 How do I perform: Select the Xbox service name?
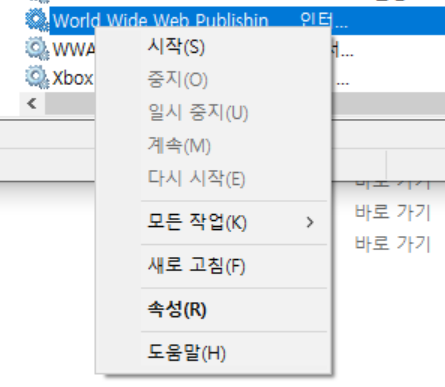click(73, 78)
